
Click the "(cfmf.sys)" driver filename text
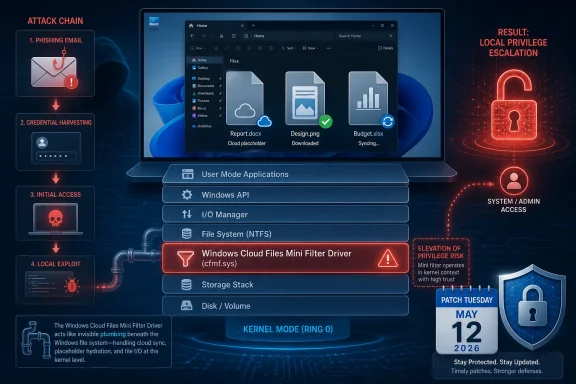coord(219,263)
